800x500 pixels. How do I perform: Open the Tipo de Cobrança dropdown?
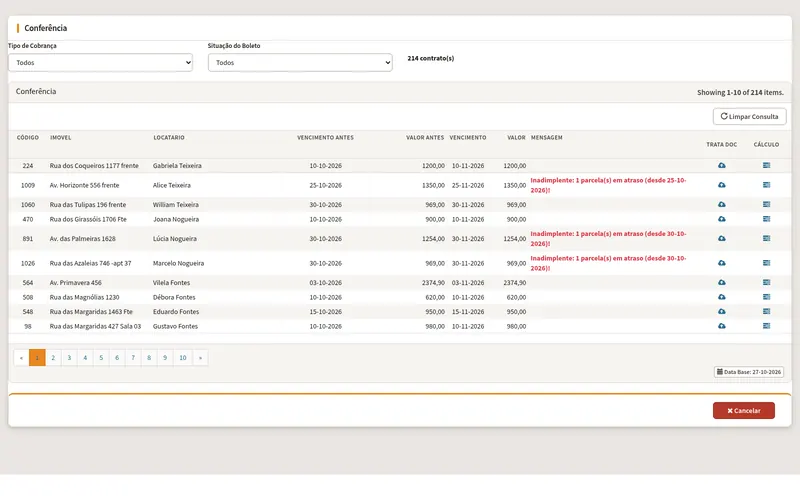click(x=101, y=63)
